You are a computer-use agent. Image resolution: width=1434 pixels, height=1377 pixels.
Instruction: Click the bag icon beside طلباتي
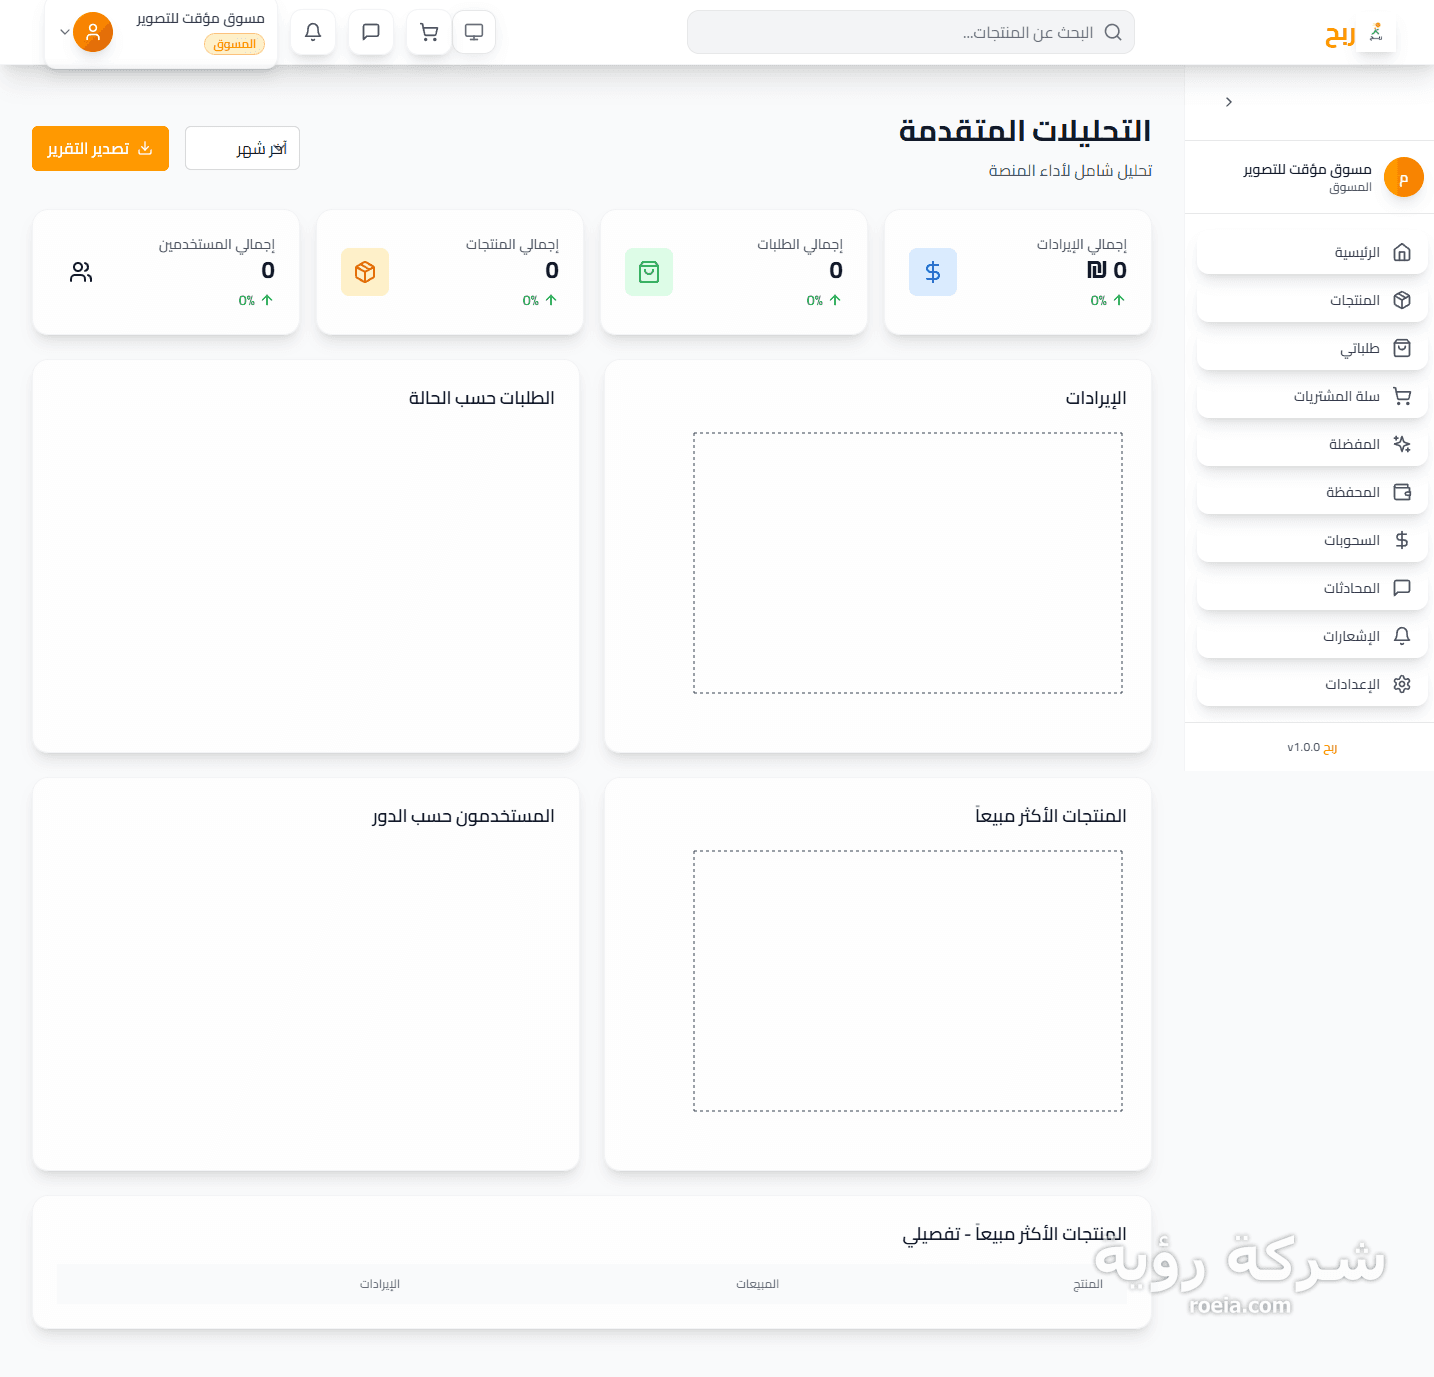pos(1402,348)
